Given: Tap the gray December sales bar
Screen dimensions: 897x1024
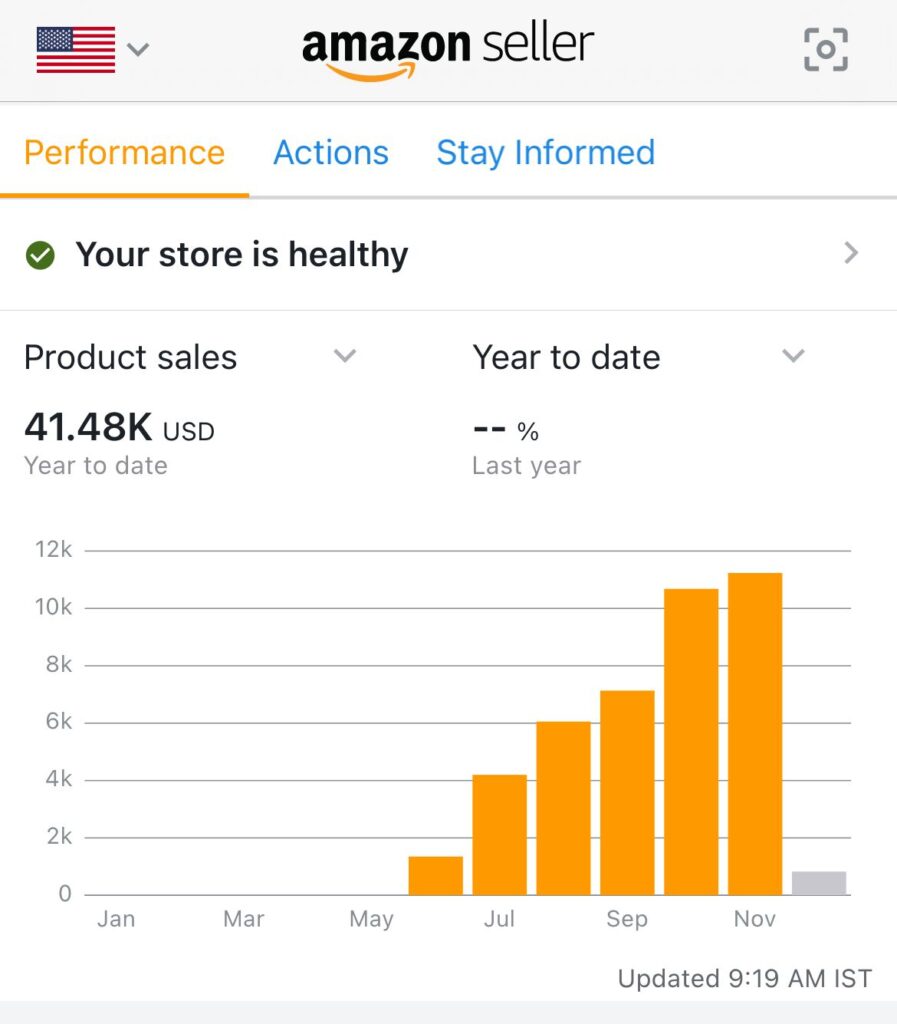Looking at the screenshot, I should tap(819, 883).
